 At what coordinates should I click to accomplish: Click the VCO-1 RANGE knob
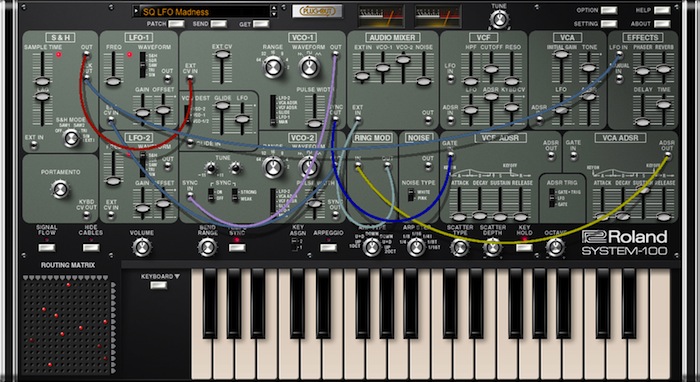point(273,67)
